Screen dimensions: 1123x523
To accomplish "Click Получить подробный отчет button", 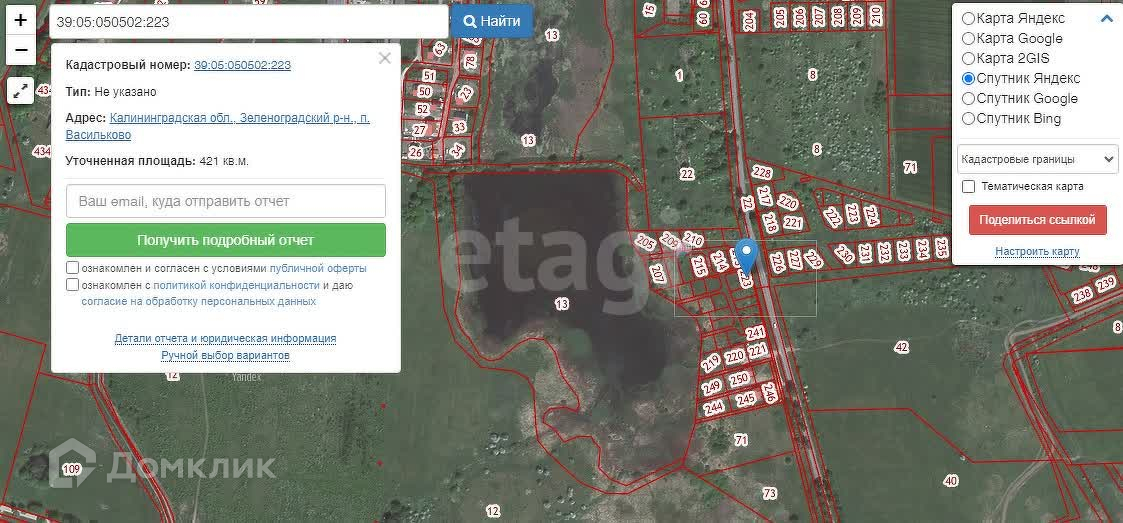I will [226, 240].
